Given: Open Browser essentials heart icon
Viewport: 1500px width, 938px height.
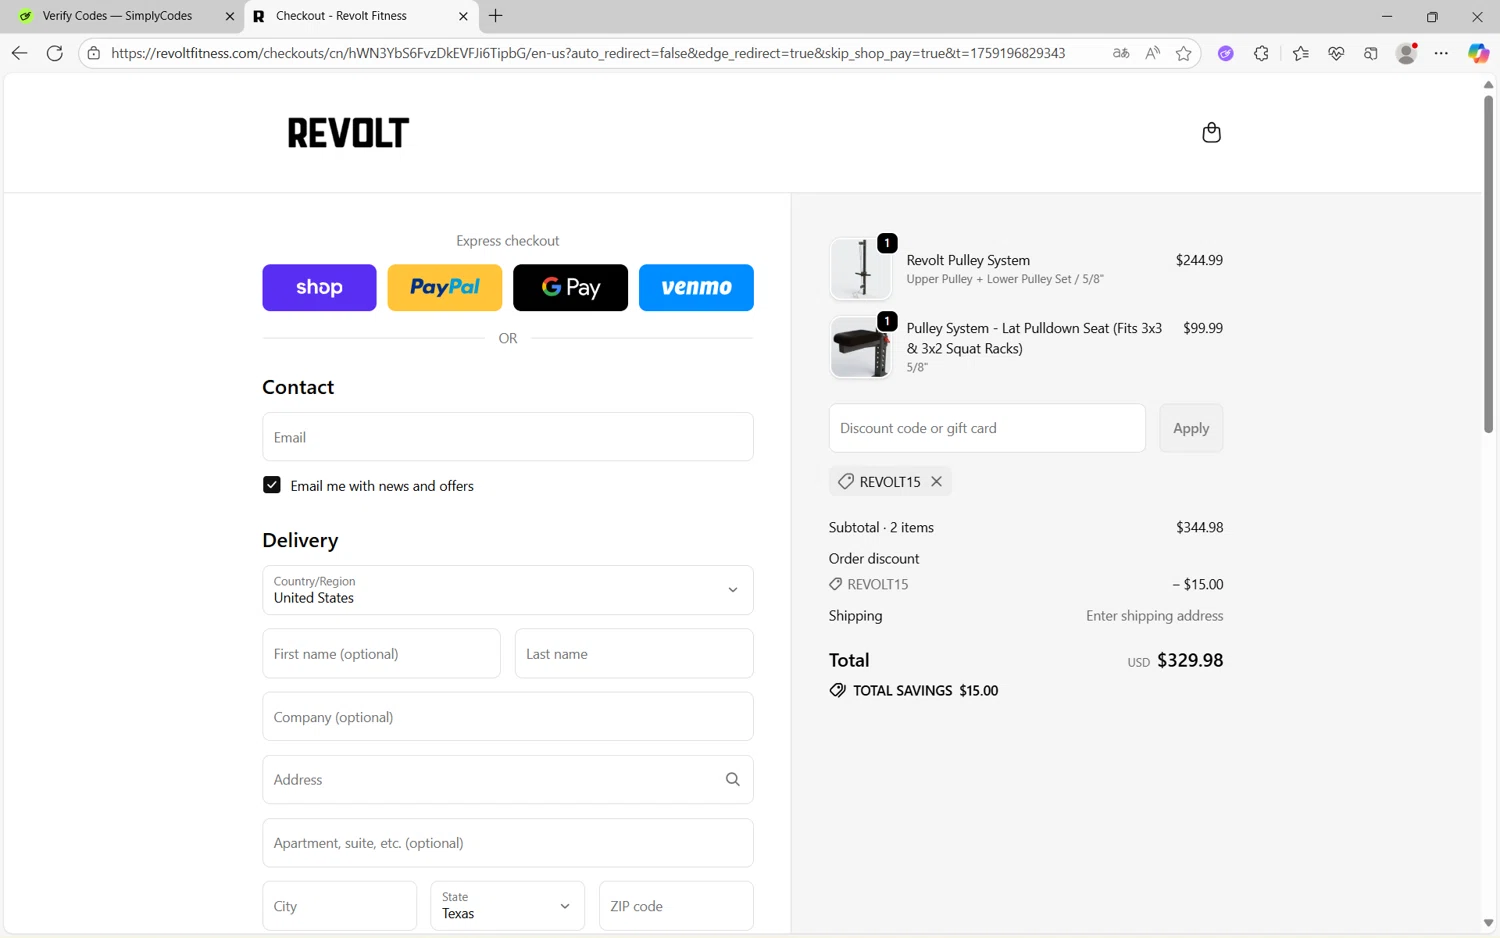Looking at the screenshot, I should tap(1336, 53).
